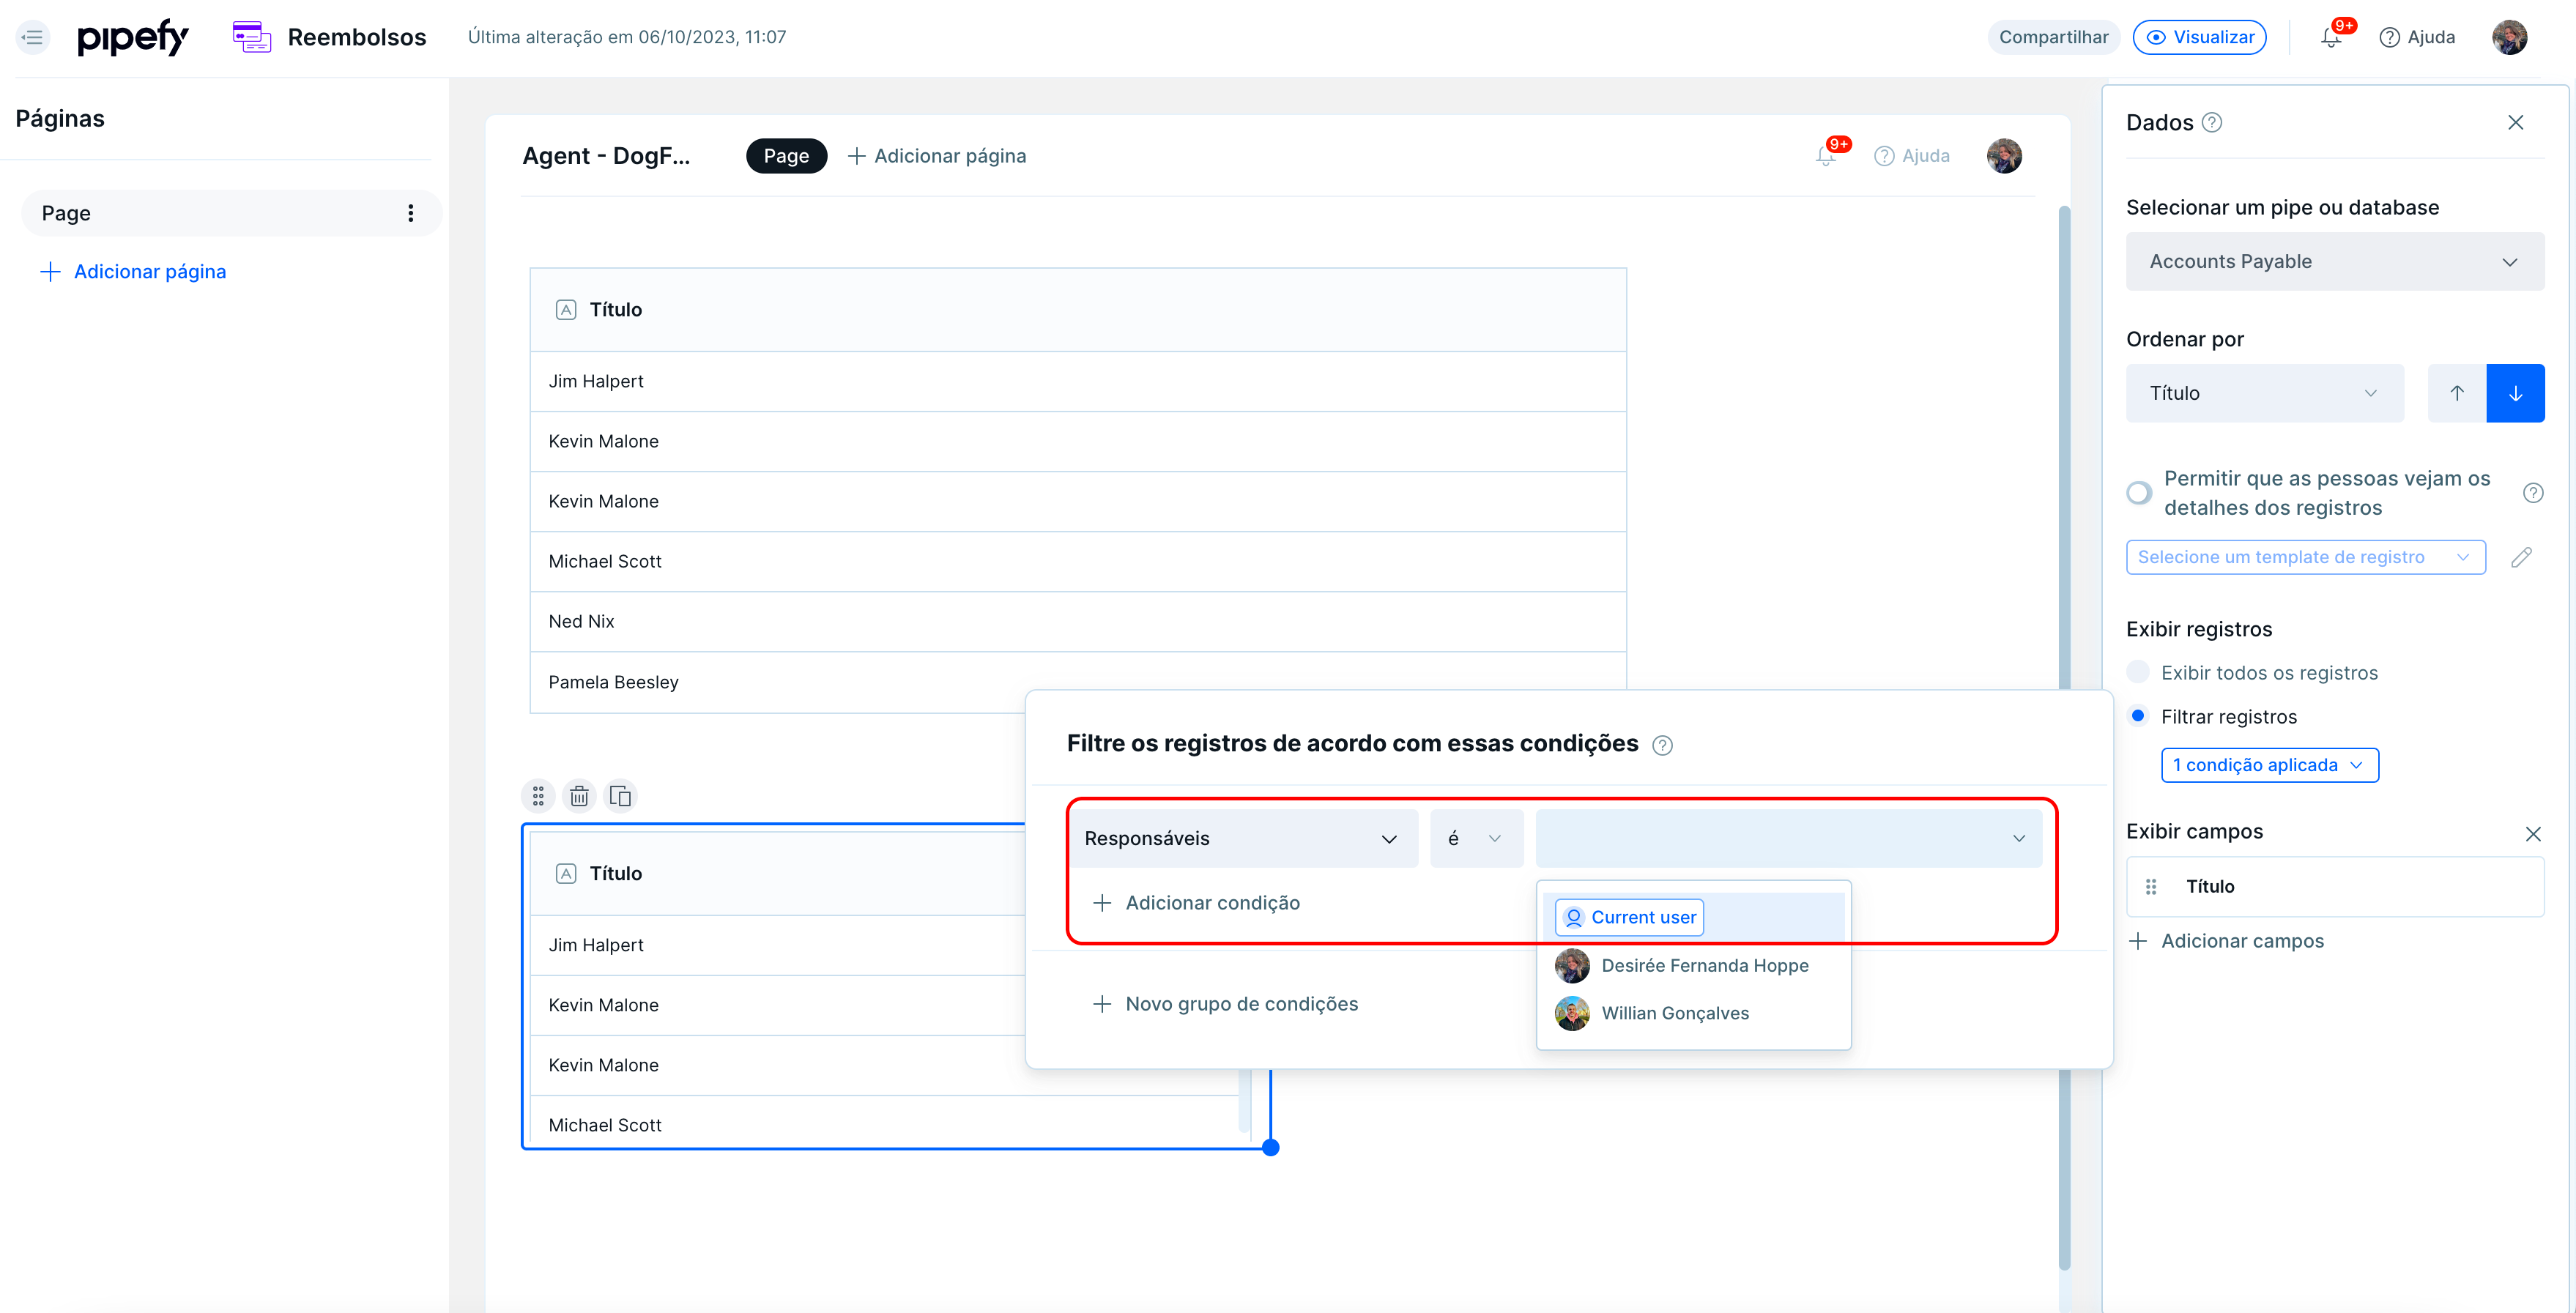Collapse sidebar with the hamburger menu icon

[x=33, y=37]
